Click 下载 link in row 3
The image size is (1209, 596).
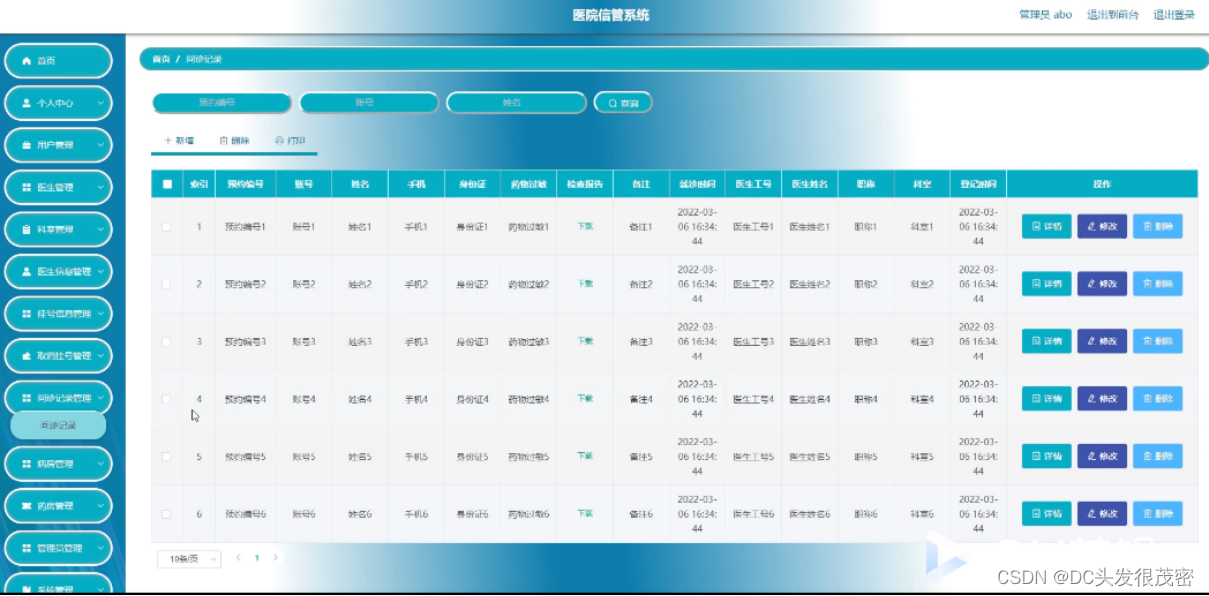point(585,341)
